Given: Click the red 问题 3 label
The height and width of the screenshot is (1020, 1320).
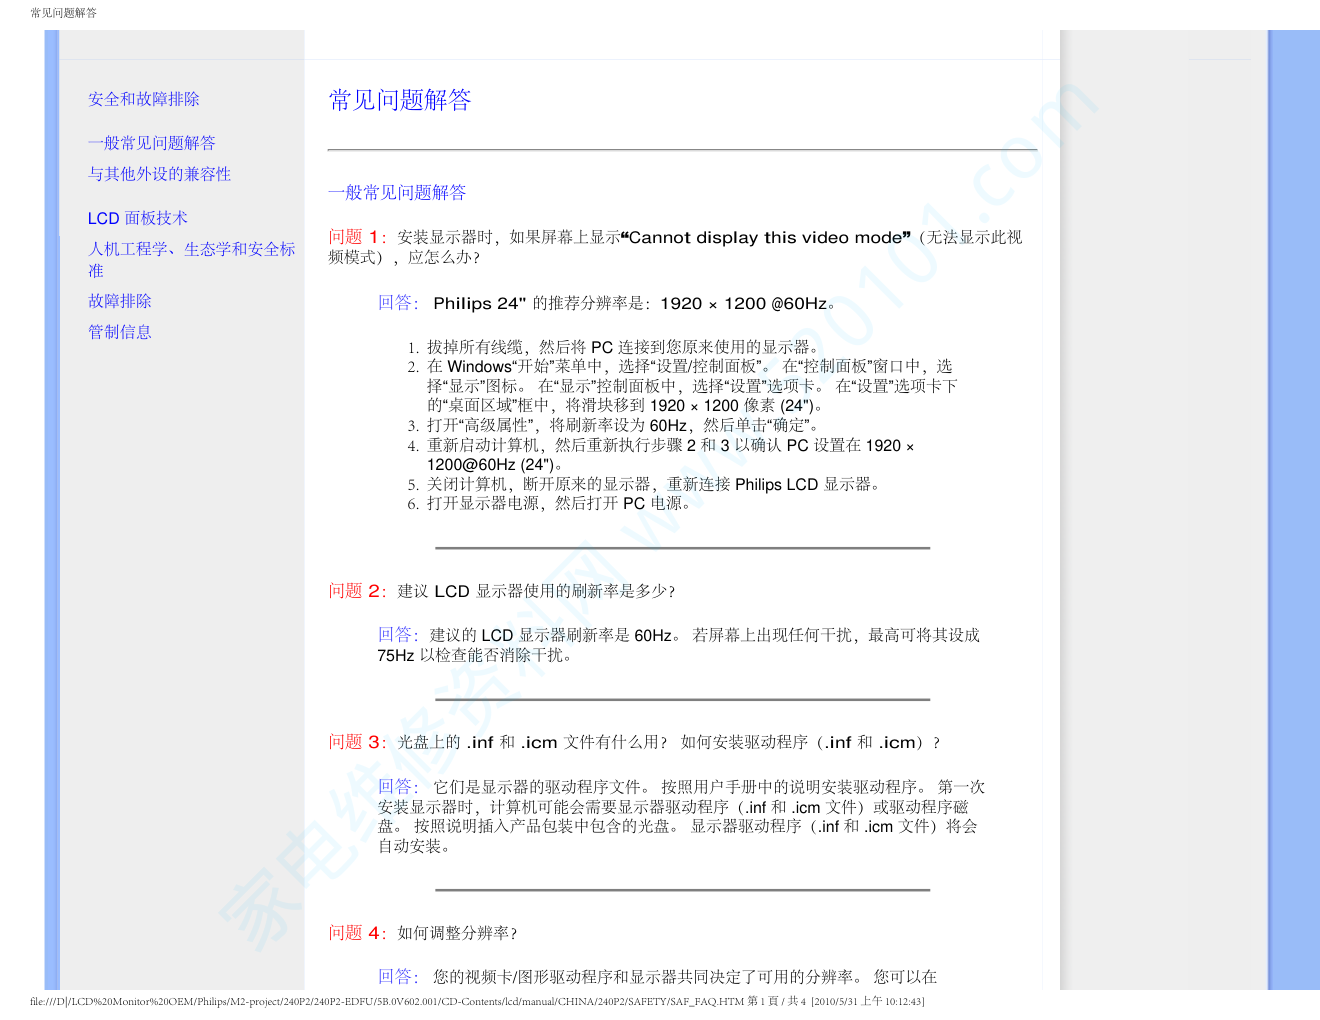Looking at the screenshot, I should coord(358,742).
